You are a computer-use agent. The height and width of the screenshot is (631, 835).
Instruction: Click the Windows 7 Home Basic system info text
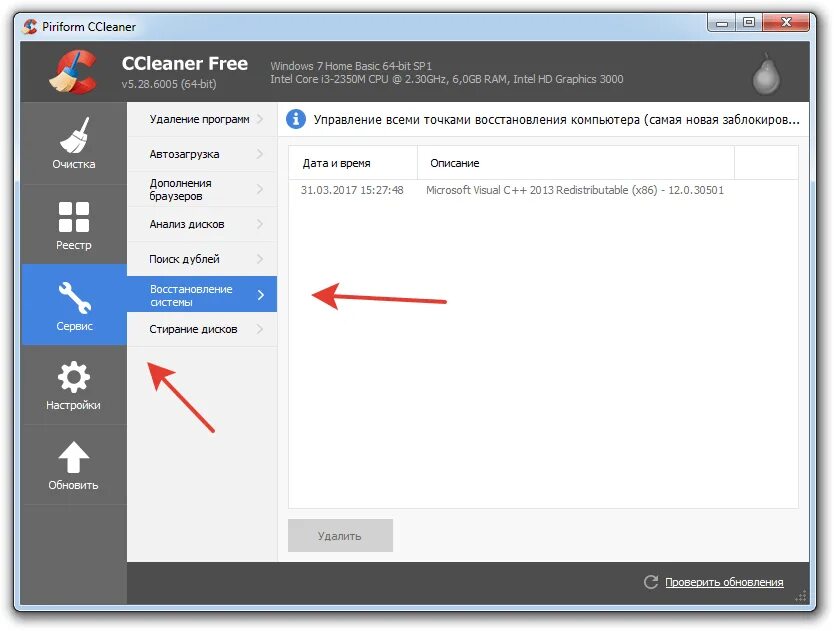point(351,66)
